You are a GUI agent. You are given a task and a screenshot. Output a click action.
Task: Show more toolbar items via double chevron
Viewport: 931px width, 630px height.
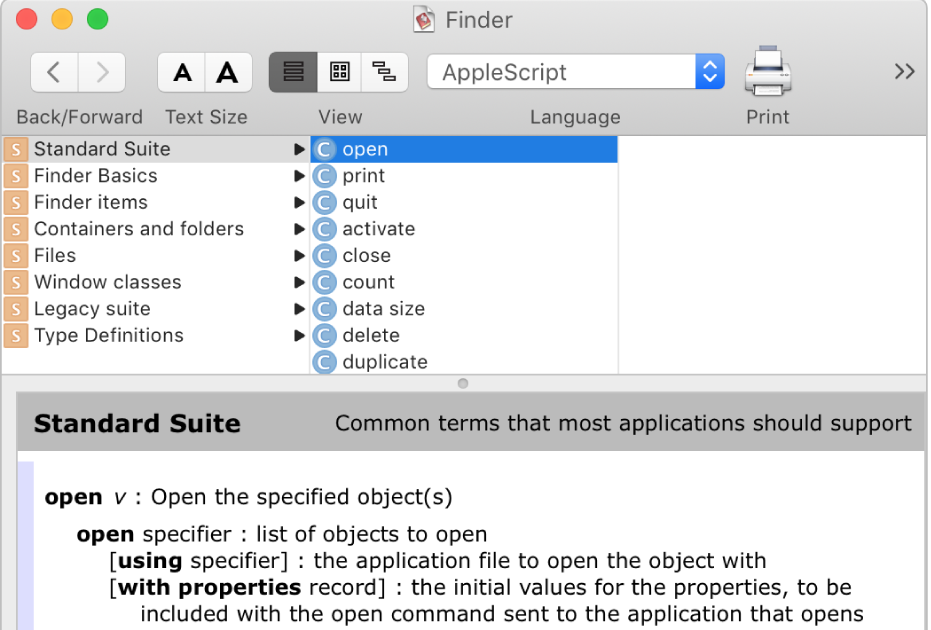coord(904,72)
